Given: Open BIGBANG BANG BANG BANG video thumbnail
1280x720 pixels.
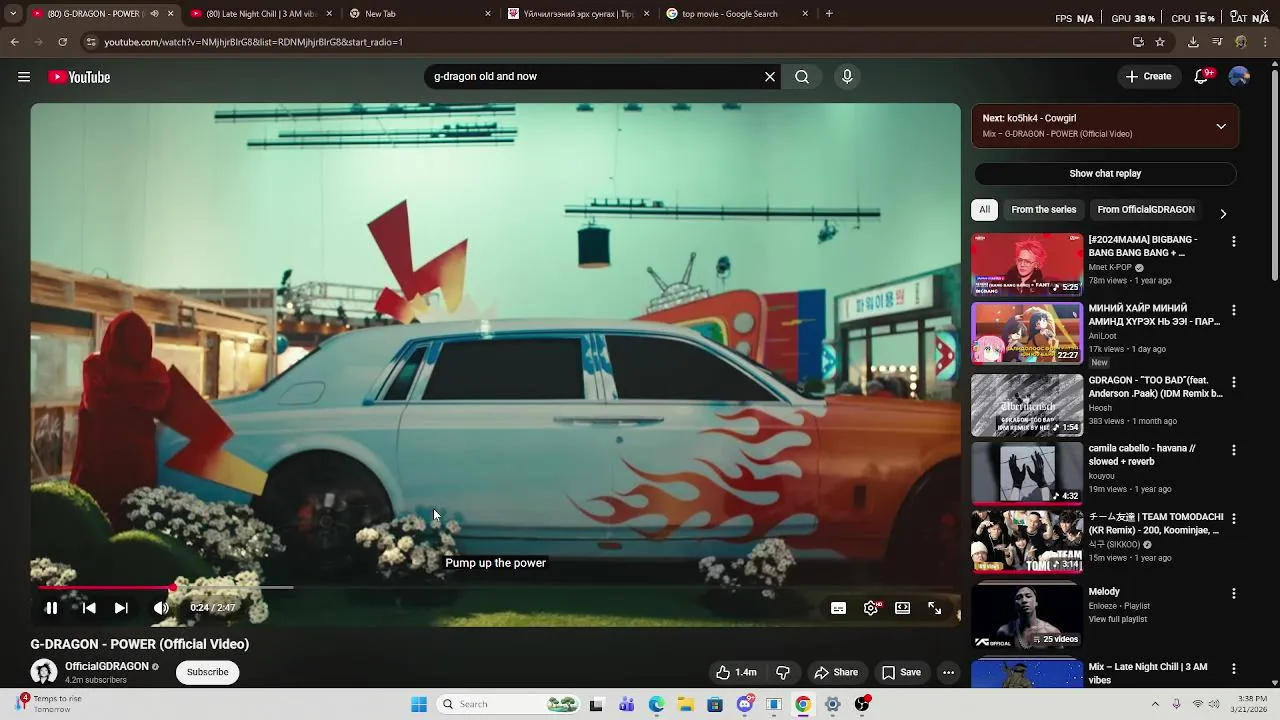Looking at the screenshot, I should tap(1027, 265).
